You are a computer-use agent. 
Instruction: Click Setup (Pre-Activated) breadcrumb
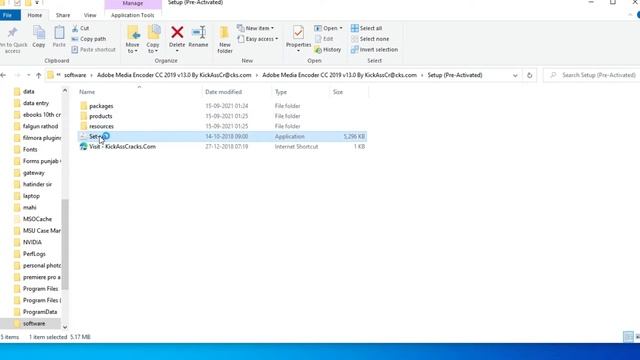(455, 75)
